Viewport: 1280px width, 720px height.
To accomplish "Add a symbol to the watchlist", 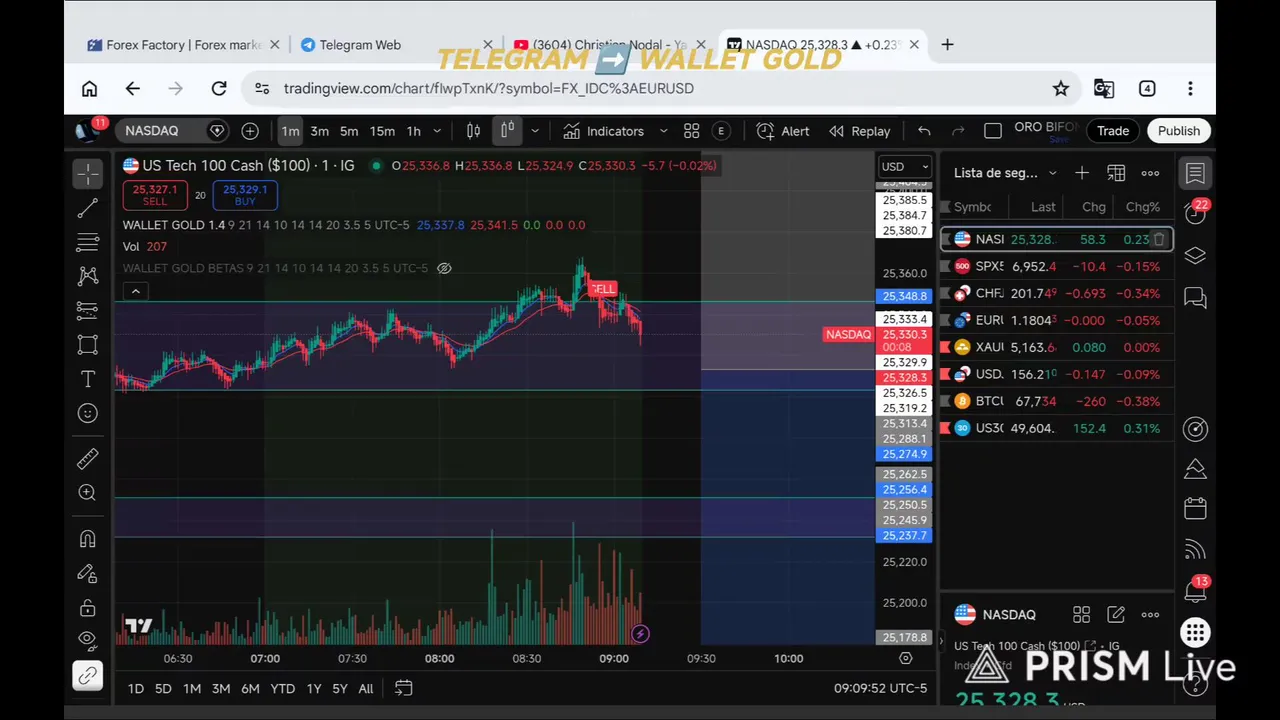I will point(1082,173).
